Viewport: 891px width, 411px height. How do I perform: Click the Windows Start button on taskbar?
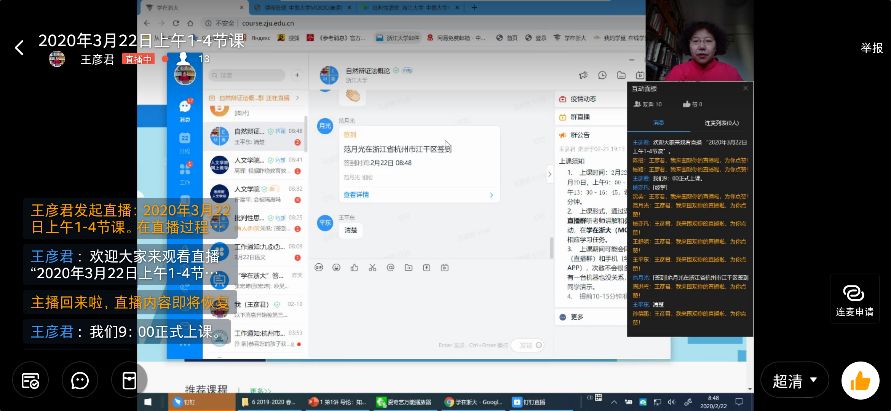click(148, 402)
